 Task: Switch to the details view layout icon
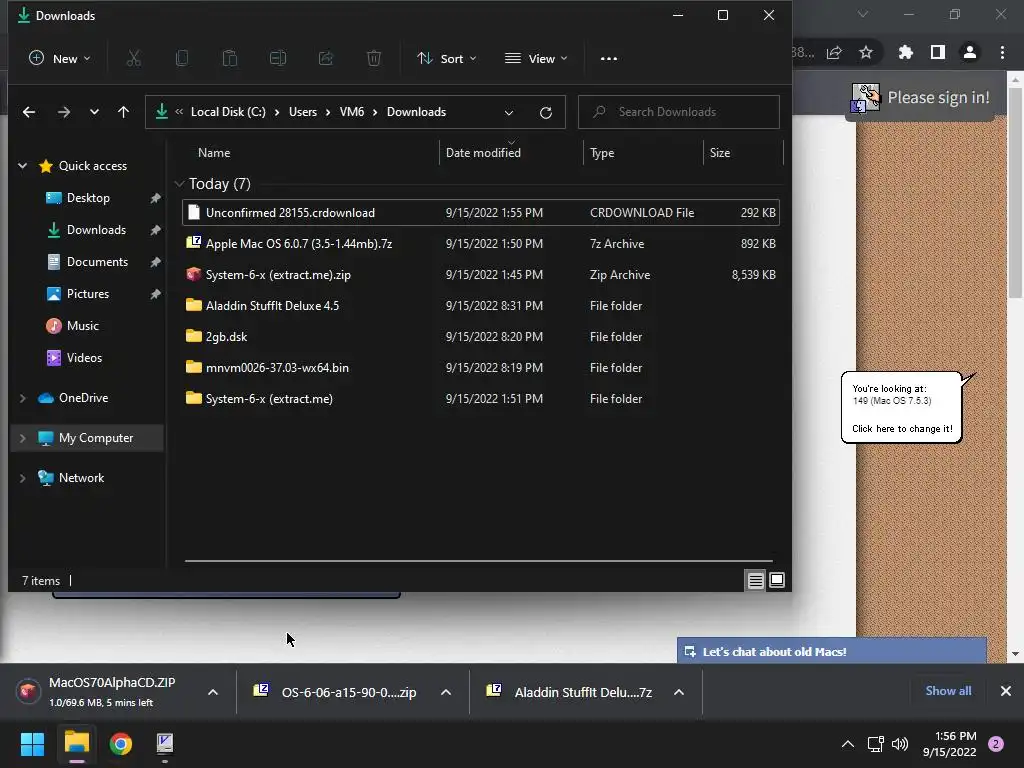pos(756,581)
